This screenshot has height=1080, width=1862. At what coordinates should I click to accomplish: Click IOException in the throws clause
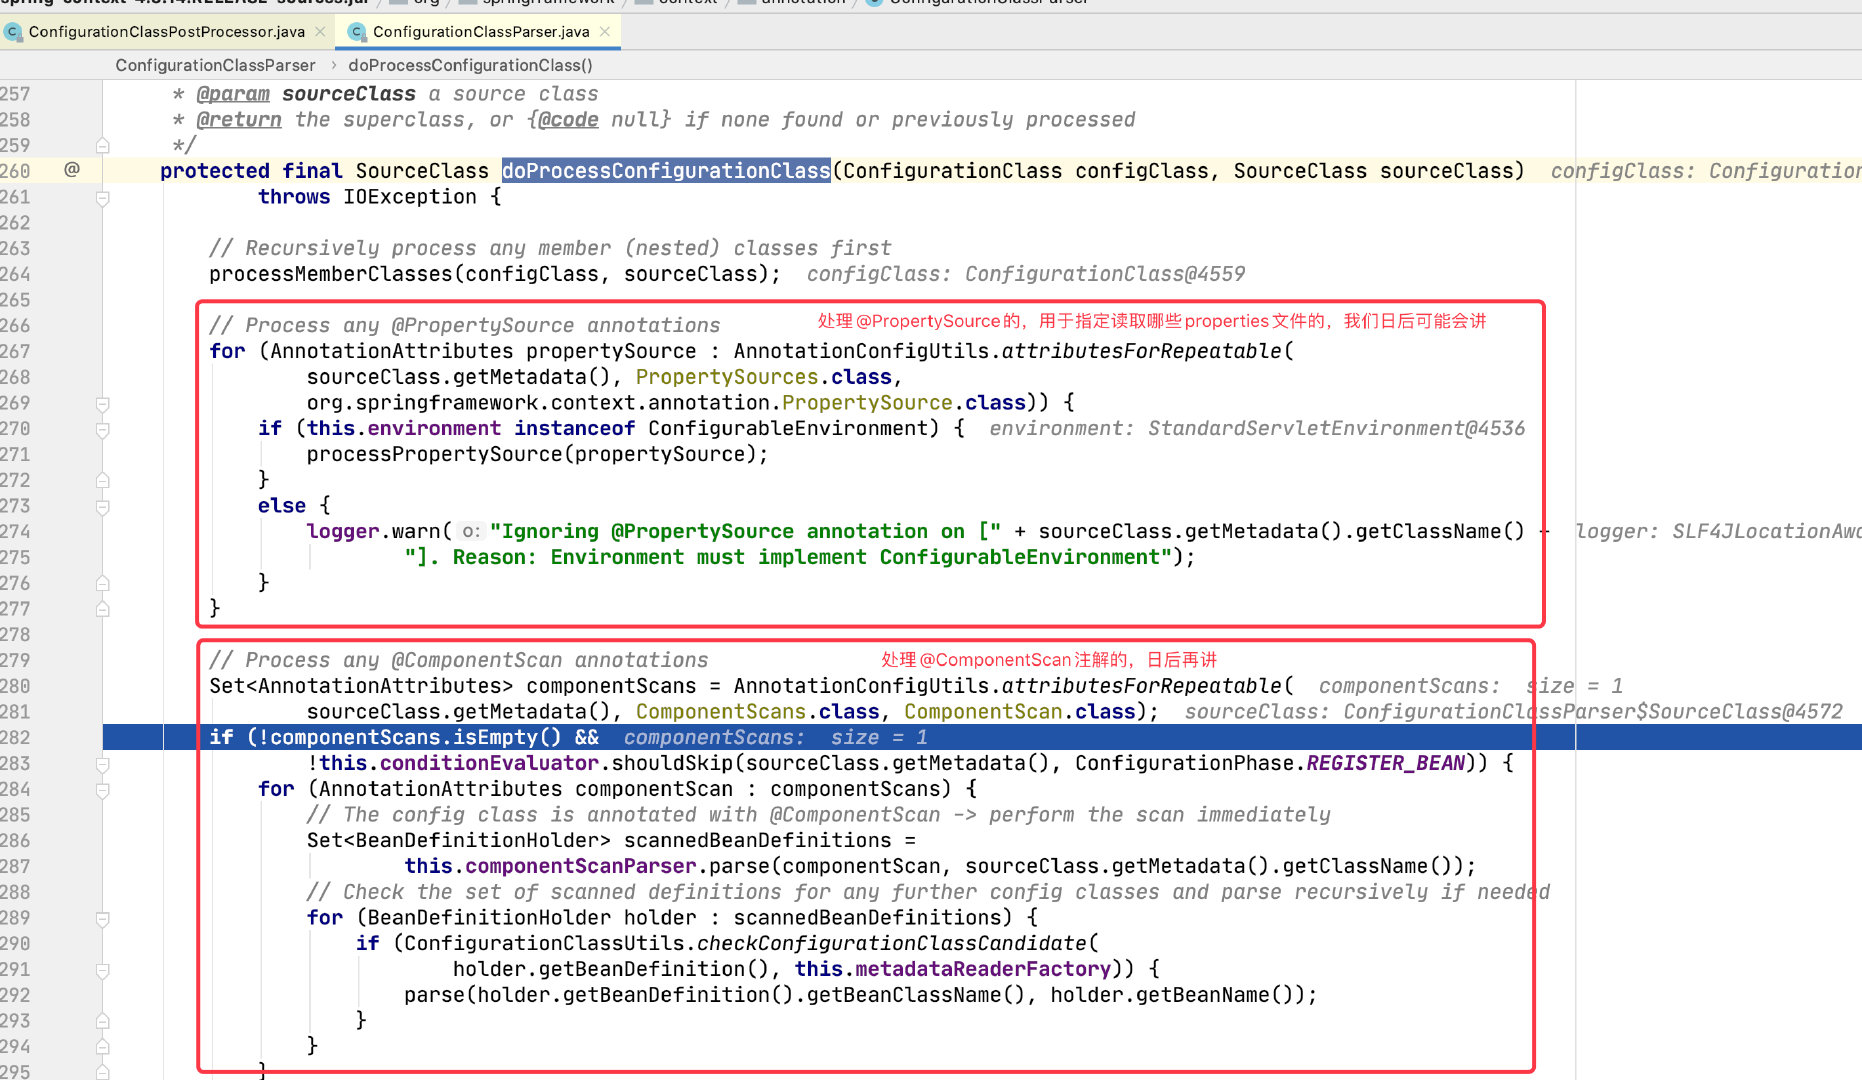pyautogui.click(x=410, y=197)
